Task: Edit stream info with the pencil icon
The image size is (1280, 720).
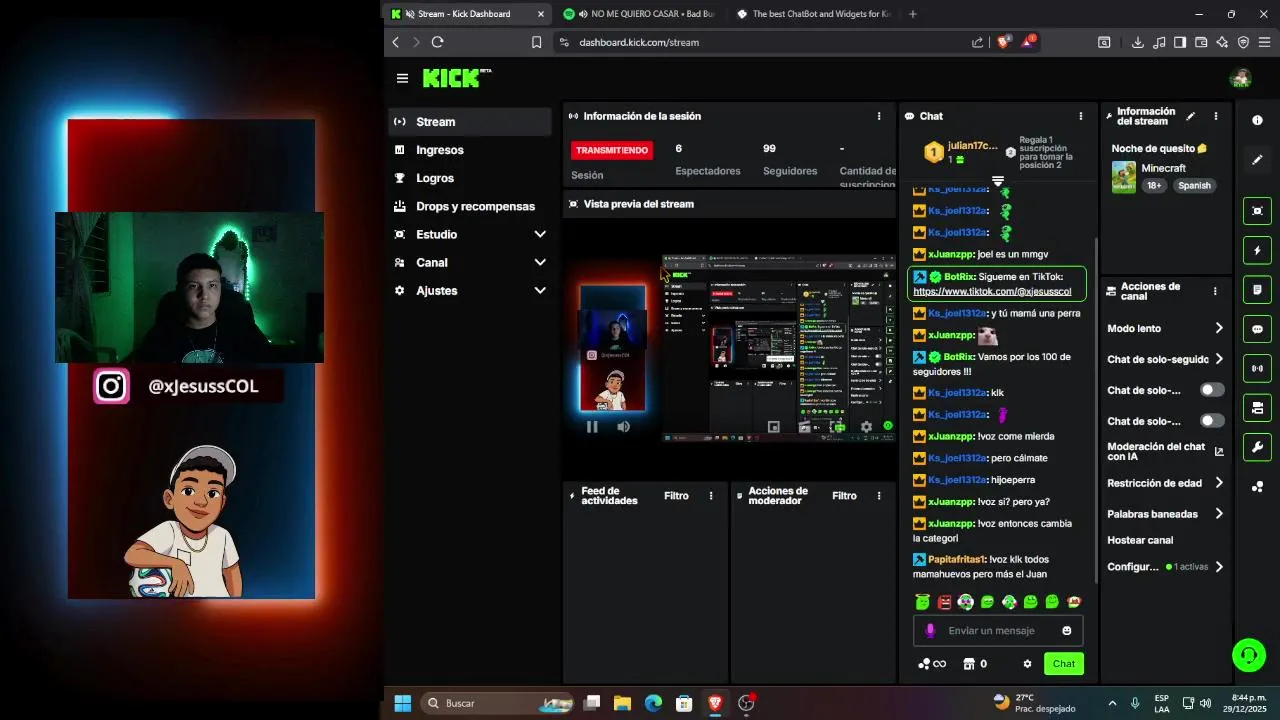Action: pos(1190,116)
